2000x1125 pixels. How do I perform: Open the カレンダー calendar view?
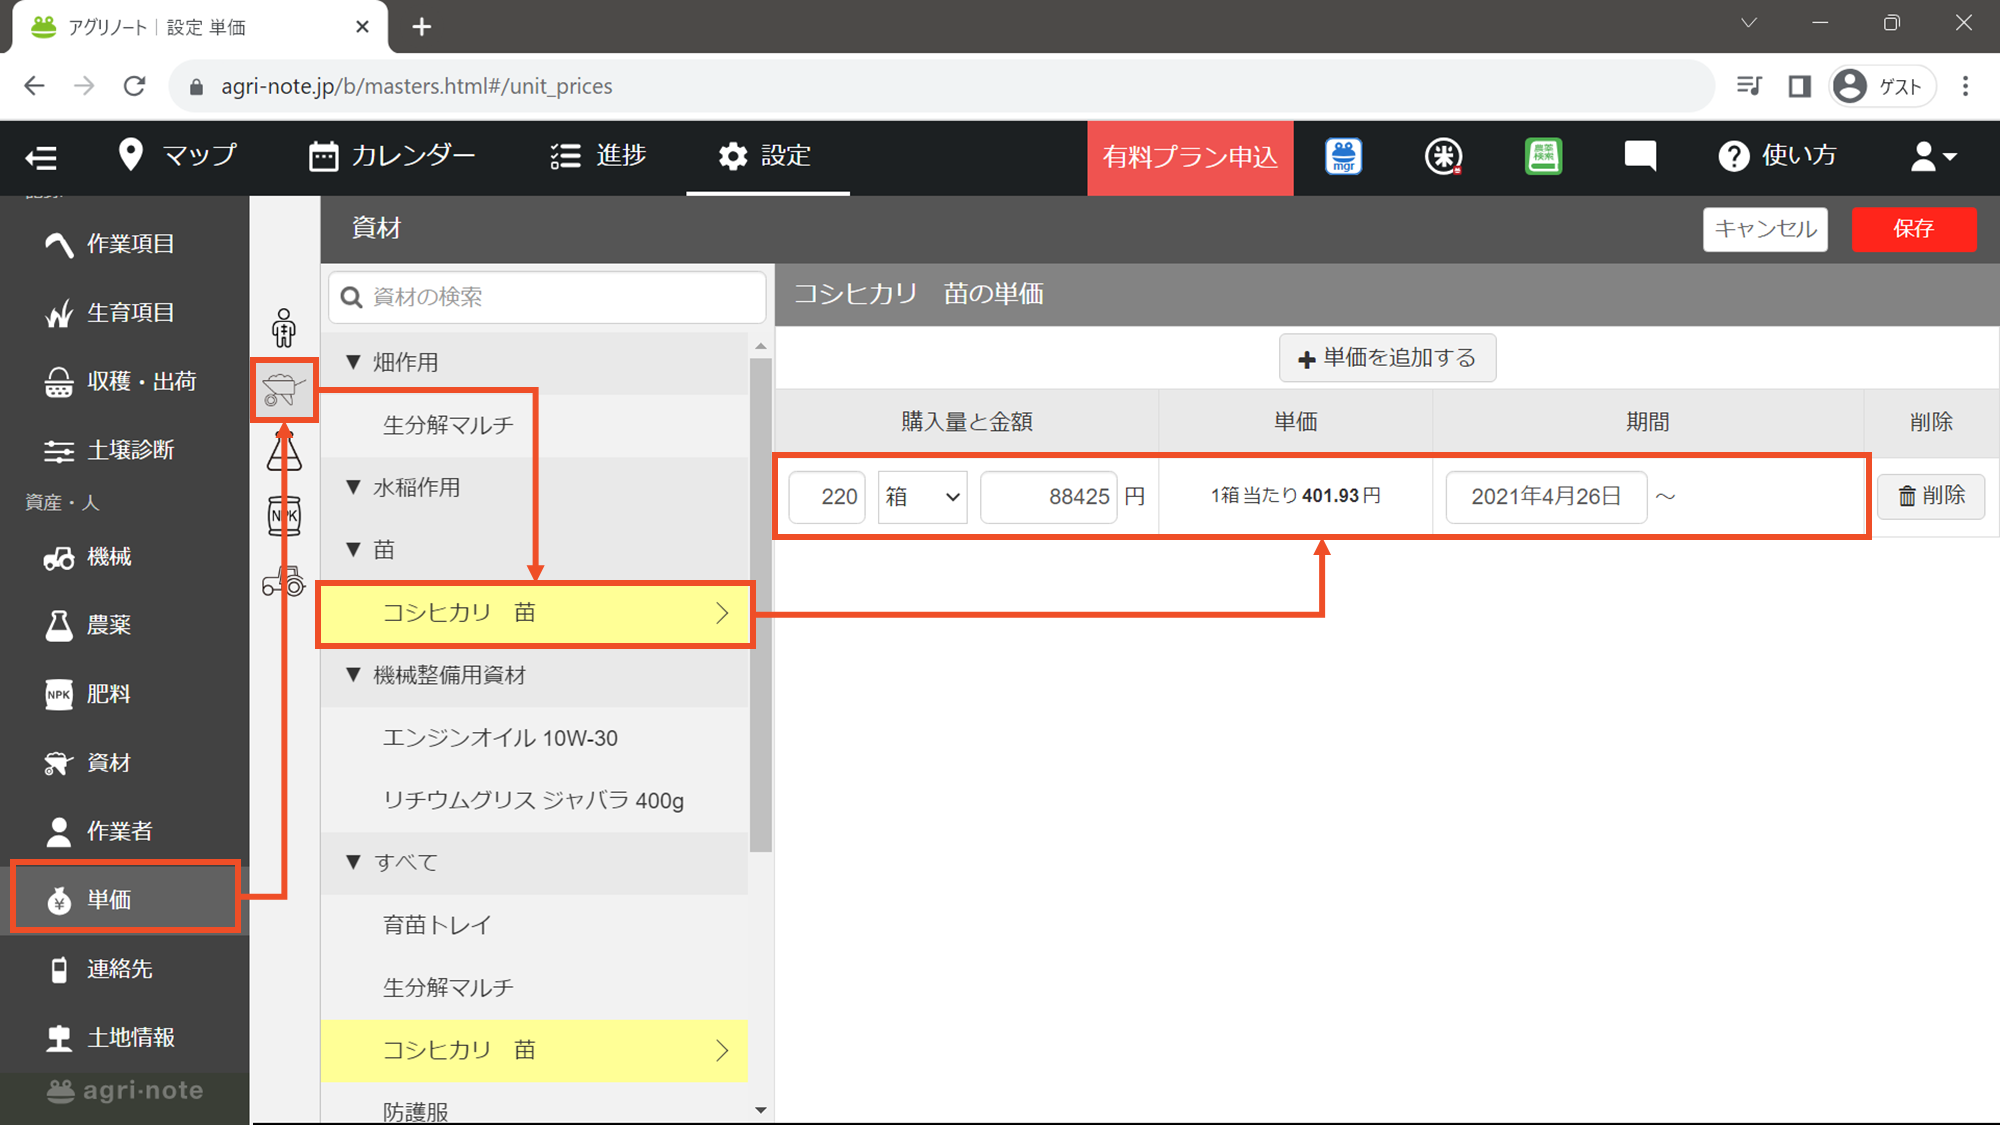click(x=392, y=156)
